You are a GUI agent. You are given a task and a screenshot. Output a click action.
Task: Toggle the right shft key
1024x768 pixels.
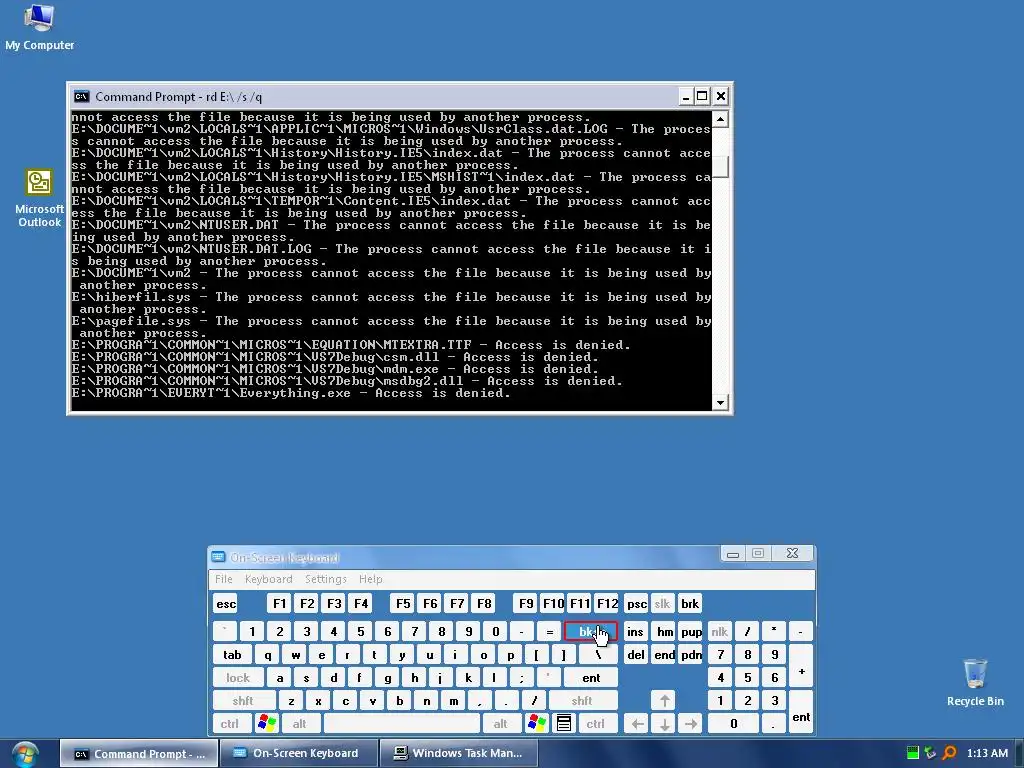pyautogui.click(x=583, y=701)
